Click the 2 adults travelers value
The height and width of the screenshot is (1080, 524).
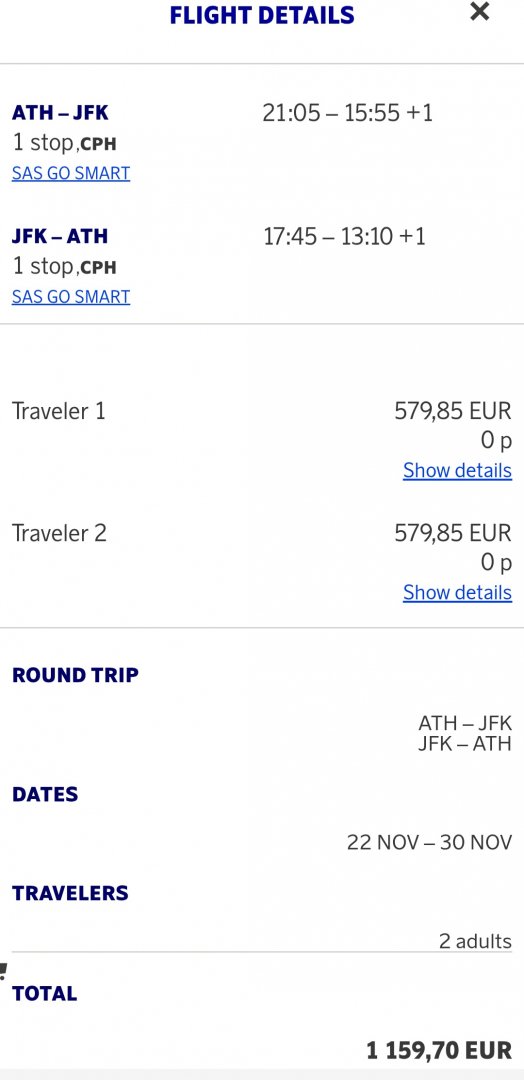[476, 941]
